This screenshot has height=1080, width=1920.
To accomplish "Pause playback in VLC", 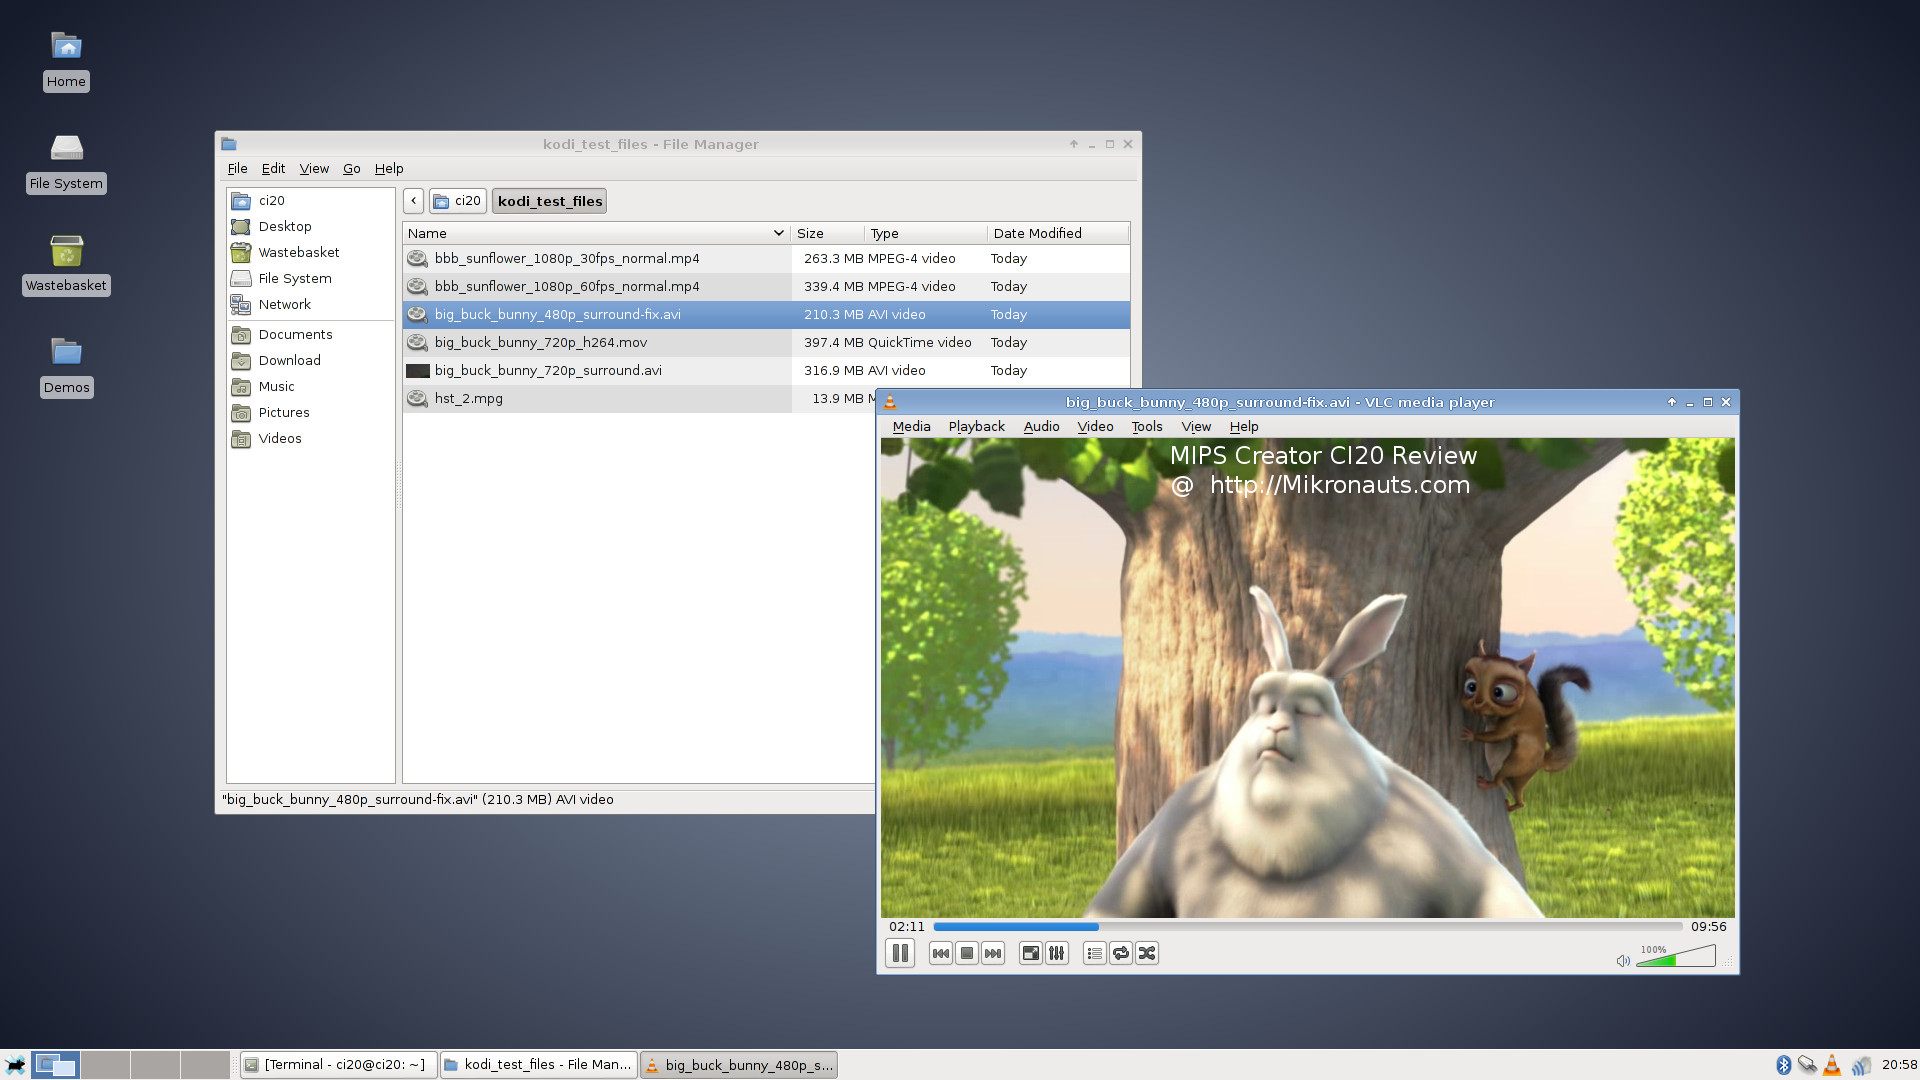I will coord(900,953).
